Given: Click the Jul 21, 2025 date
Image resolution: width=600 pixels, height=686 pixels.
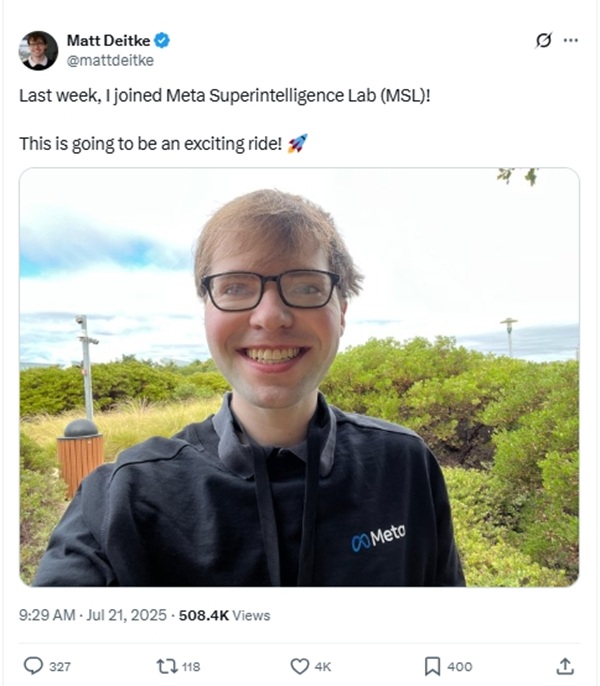Looking at the screenshot, I should [x=126, y=615].
